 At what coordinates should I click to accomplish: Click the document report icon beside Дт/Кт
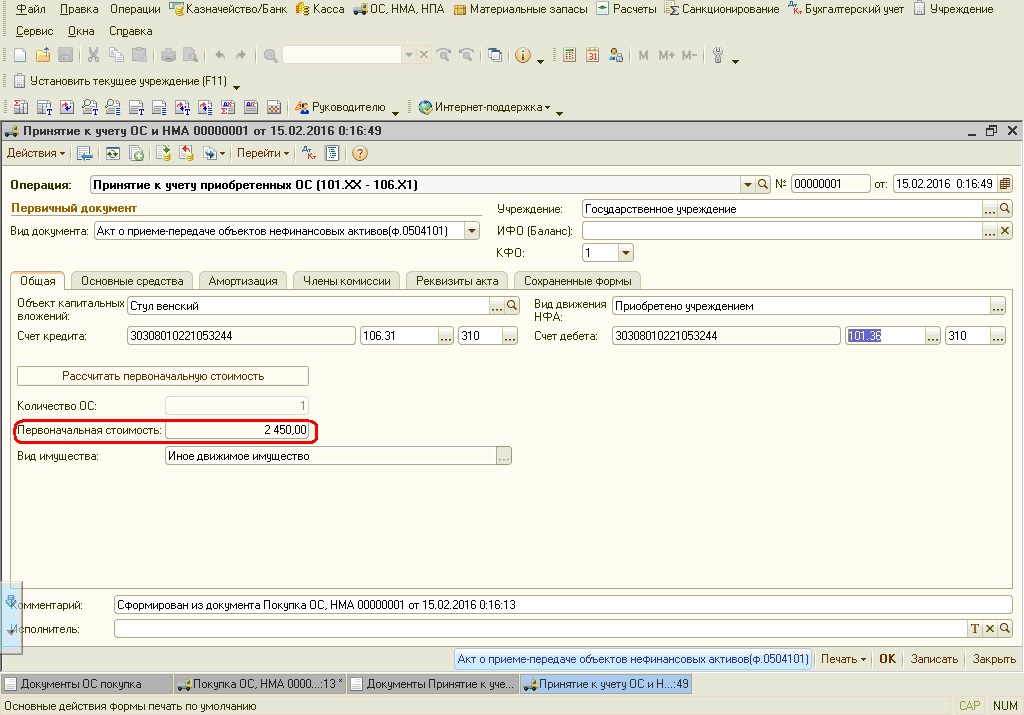point(332,153)
